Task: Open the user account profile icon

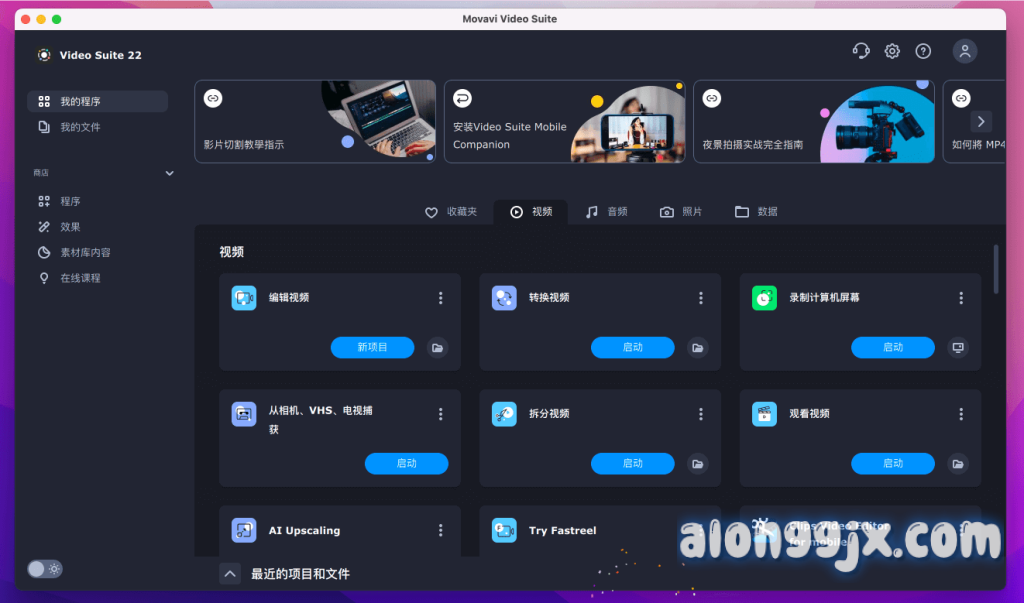Action: tap(965, 52)
